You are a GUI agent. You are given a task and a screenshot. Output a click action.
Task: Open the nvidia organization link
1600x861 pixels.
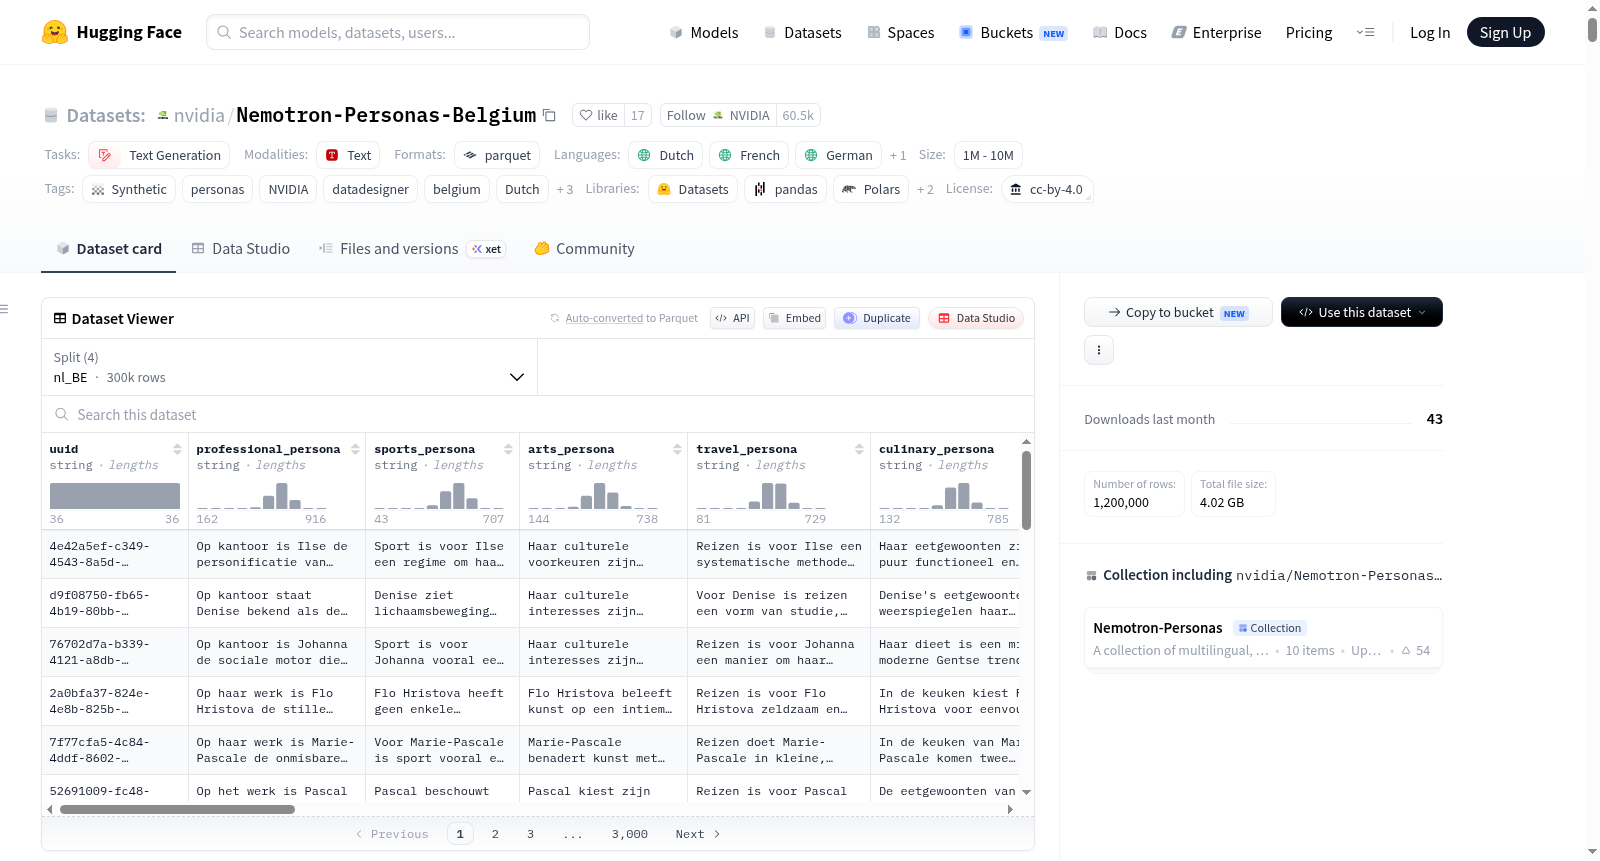pos(199,115)
